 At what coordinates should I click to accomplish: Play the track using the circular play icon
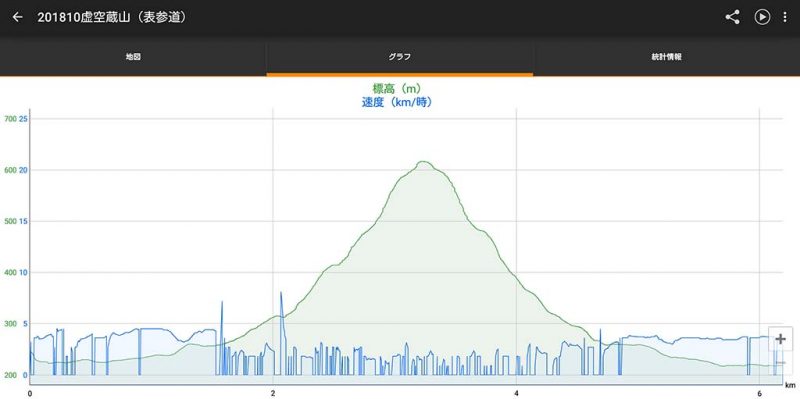click(762, 17)
